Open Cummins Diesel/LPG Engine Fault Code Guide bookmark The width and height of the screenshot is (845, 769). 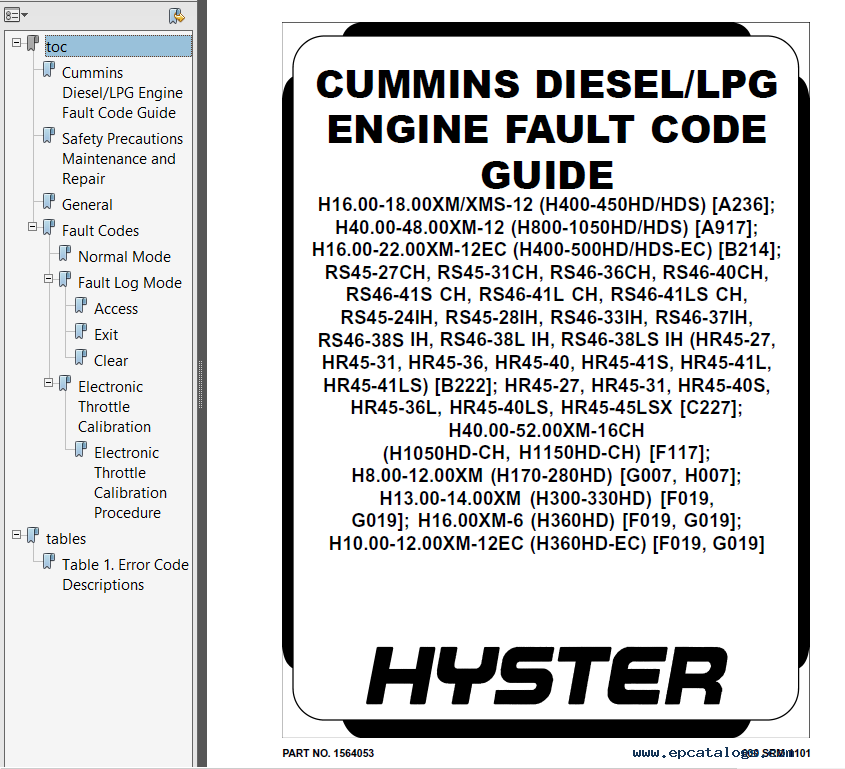(122, 93)
